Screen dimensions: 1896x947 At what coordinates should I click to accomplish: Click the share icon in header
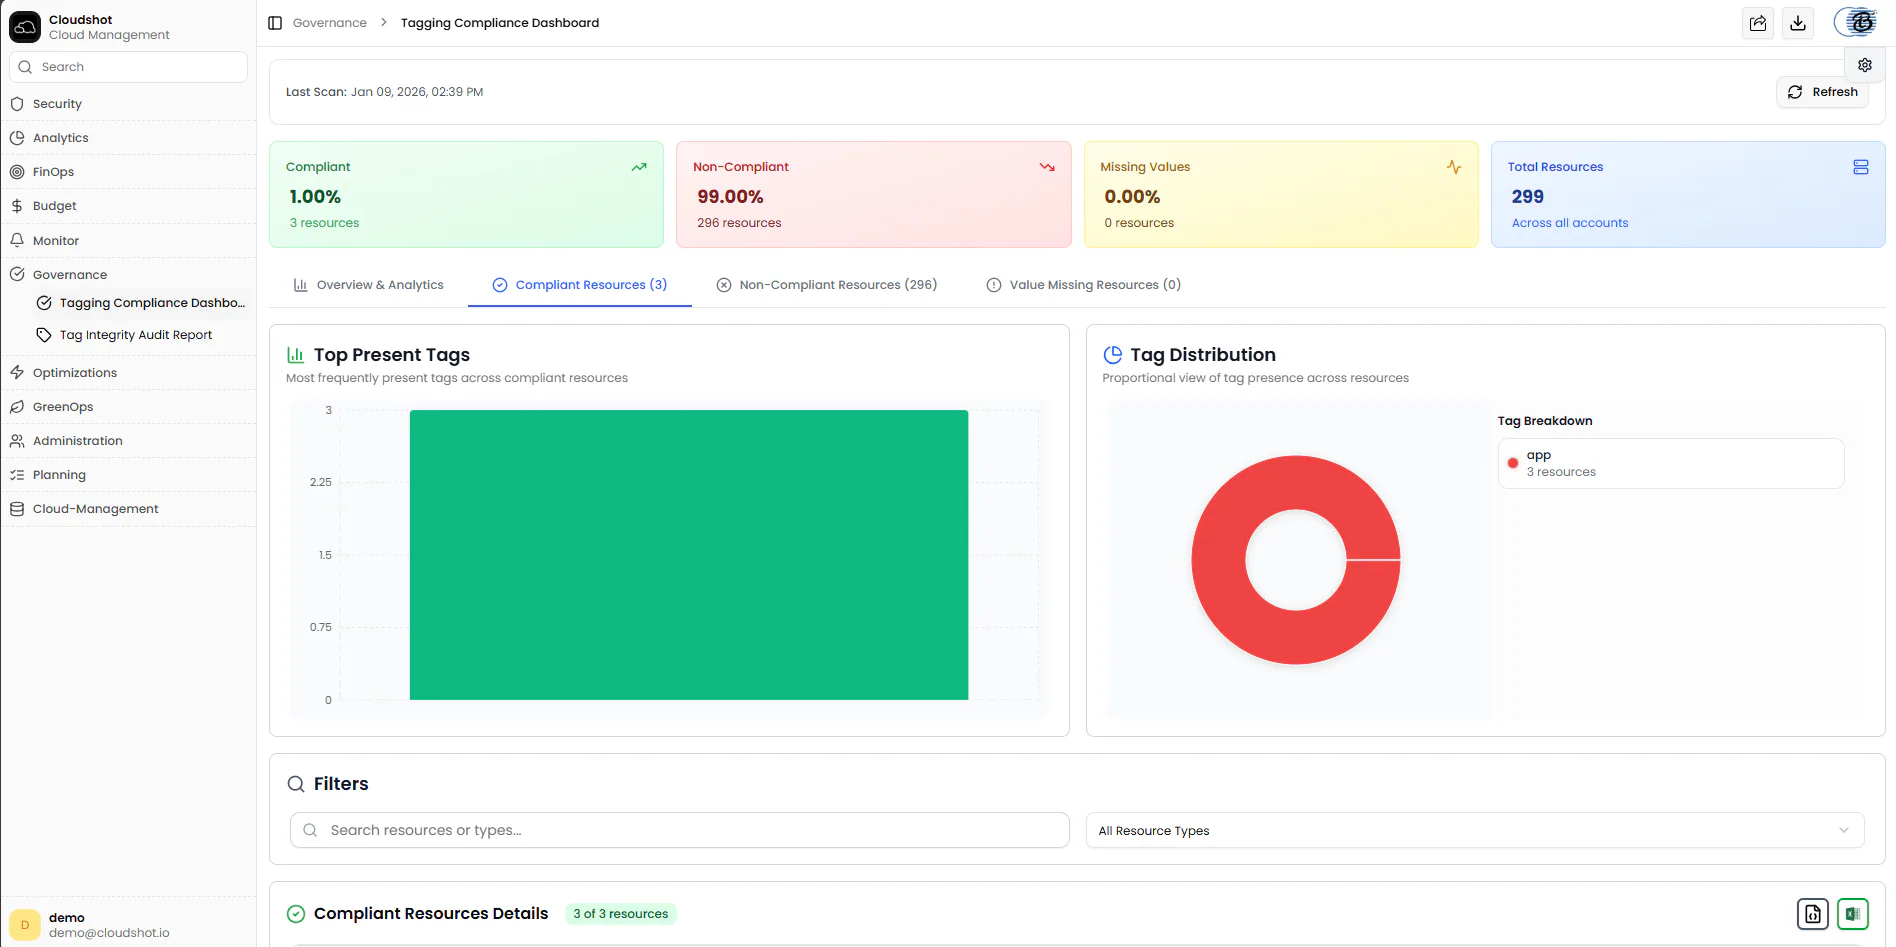tap(1758, 23)
